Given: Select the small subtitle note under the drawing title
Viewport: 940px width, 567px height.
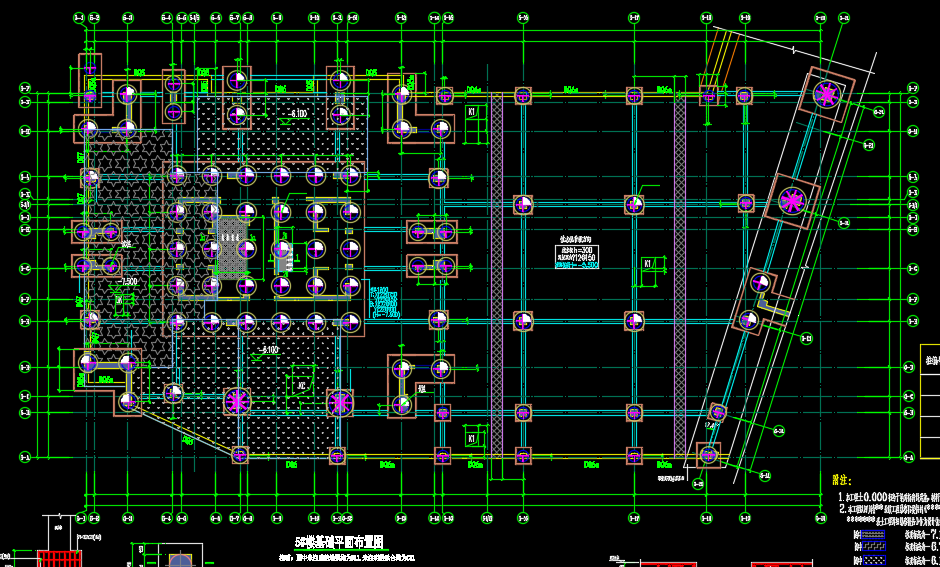Looking at the screenshot, I should [x=347, y=558].
